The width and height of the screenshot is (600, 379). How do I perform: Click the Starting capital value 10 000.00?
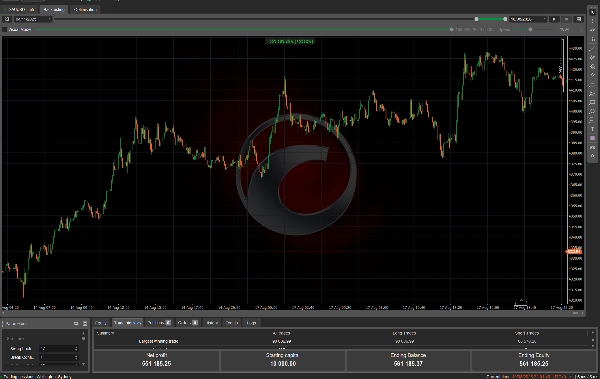[x=282, y=364]
